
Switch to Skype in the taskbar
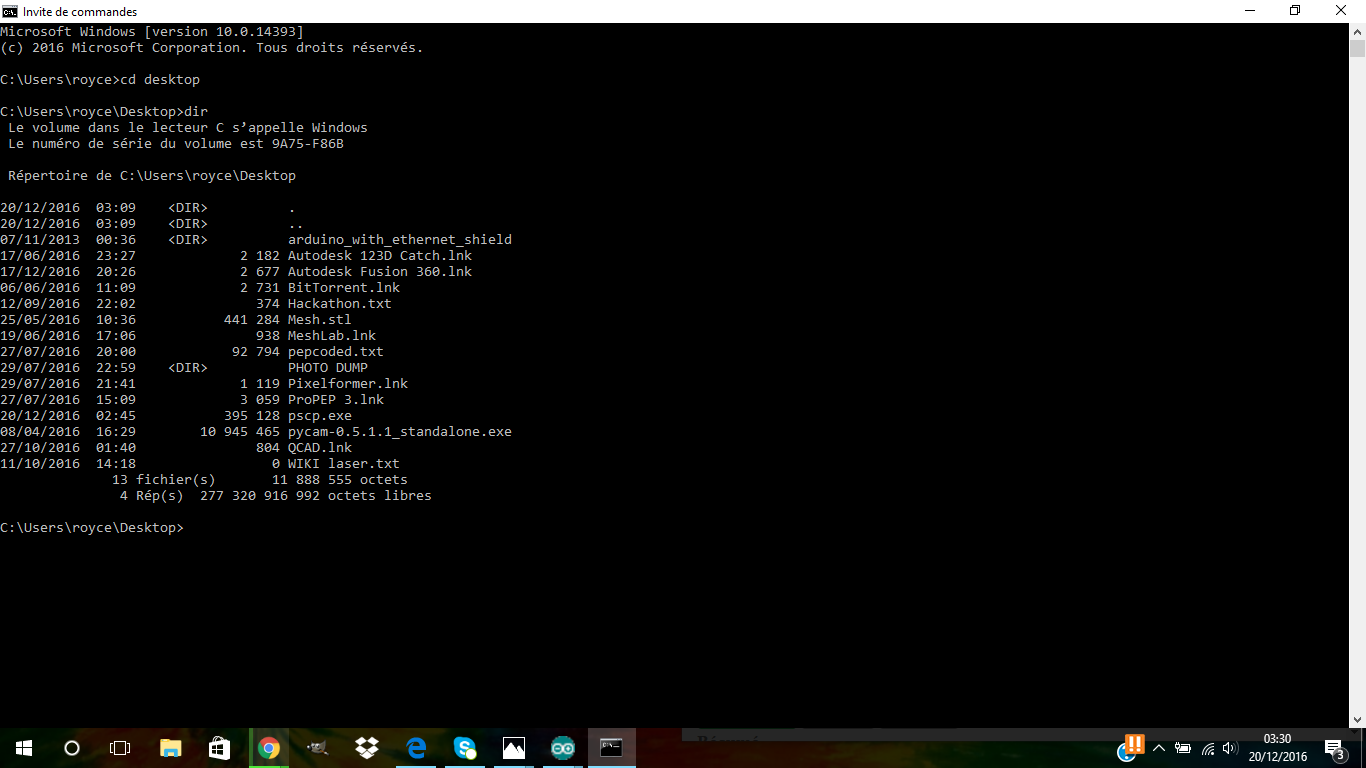click(464, 748)
